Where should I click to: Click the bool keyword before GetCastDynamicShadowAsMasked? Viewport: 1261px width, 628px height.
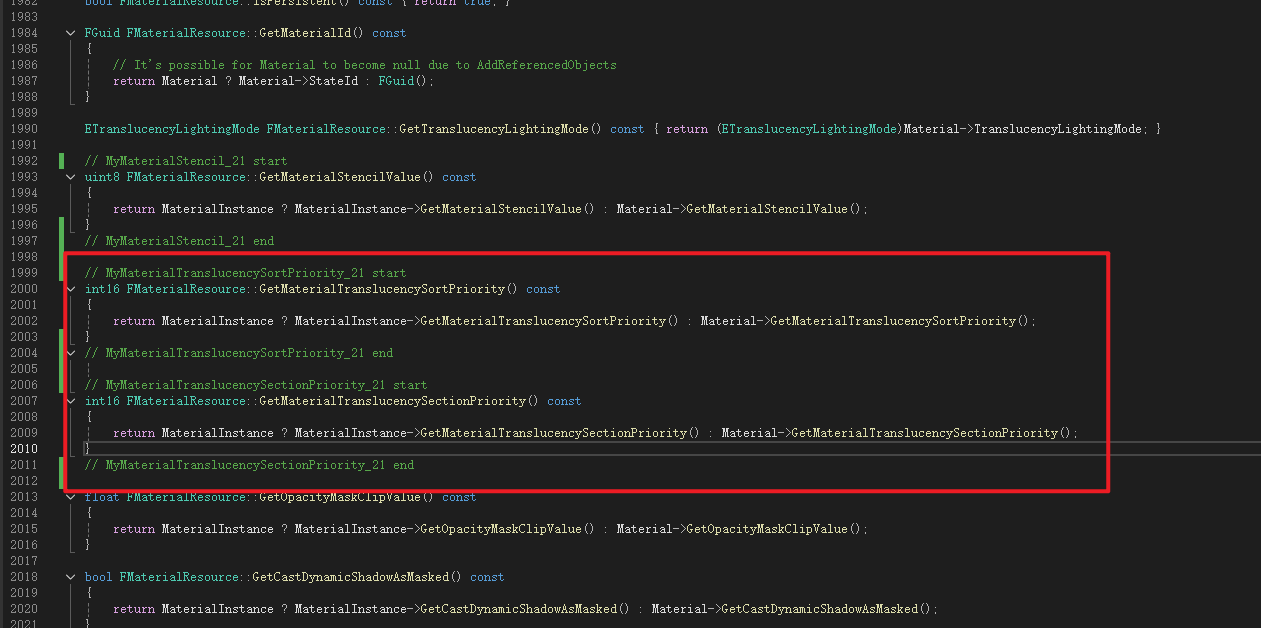click(x=98, y=577)
